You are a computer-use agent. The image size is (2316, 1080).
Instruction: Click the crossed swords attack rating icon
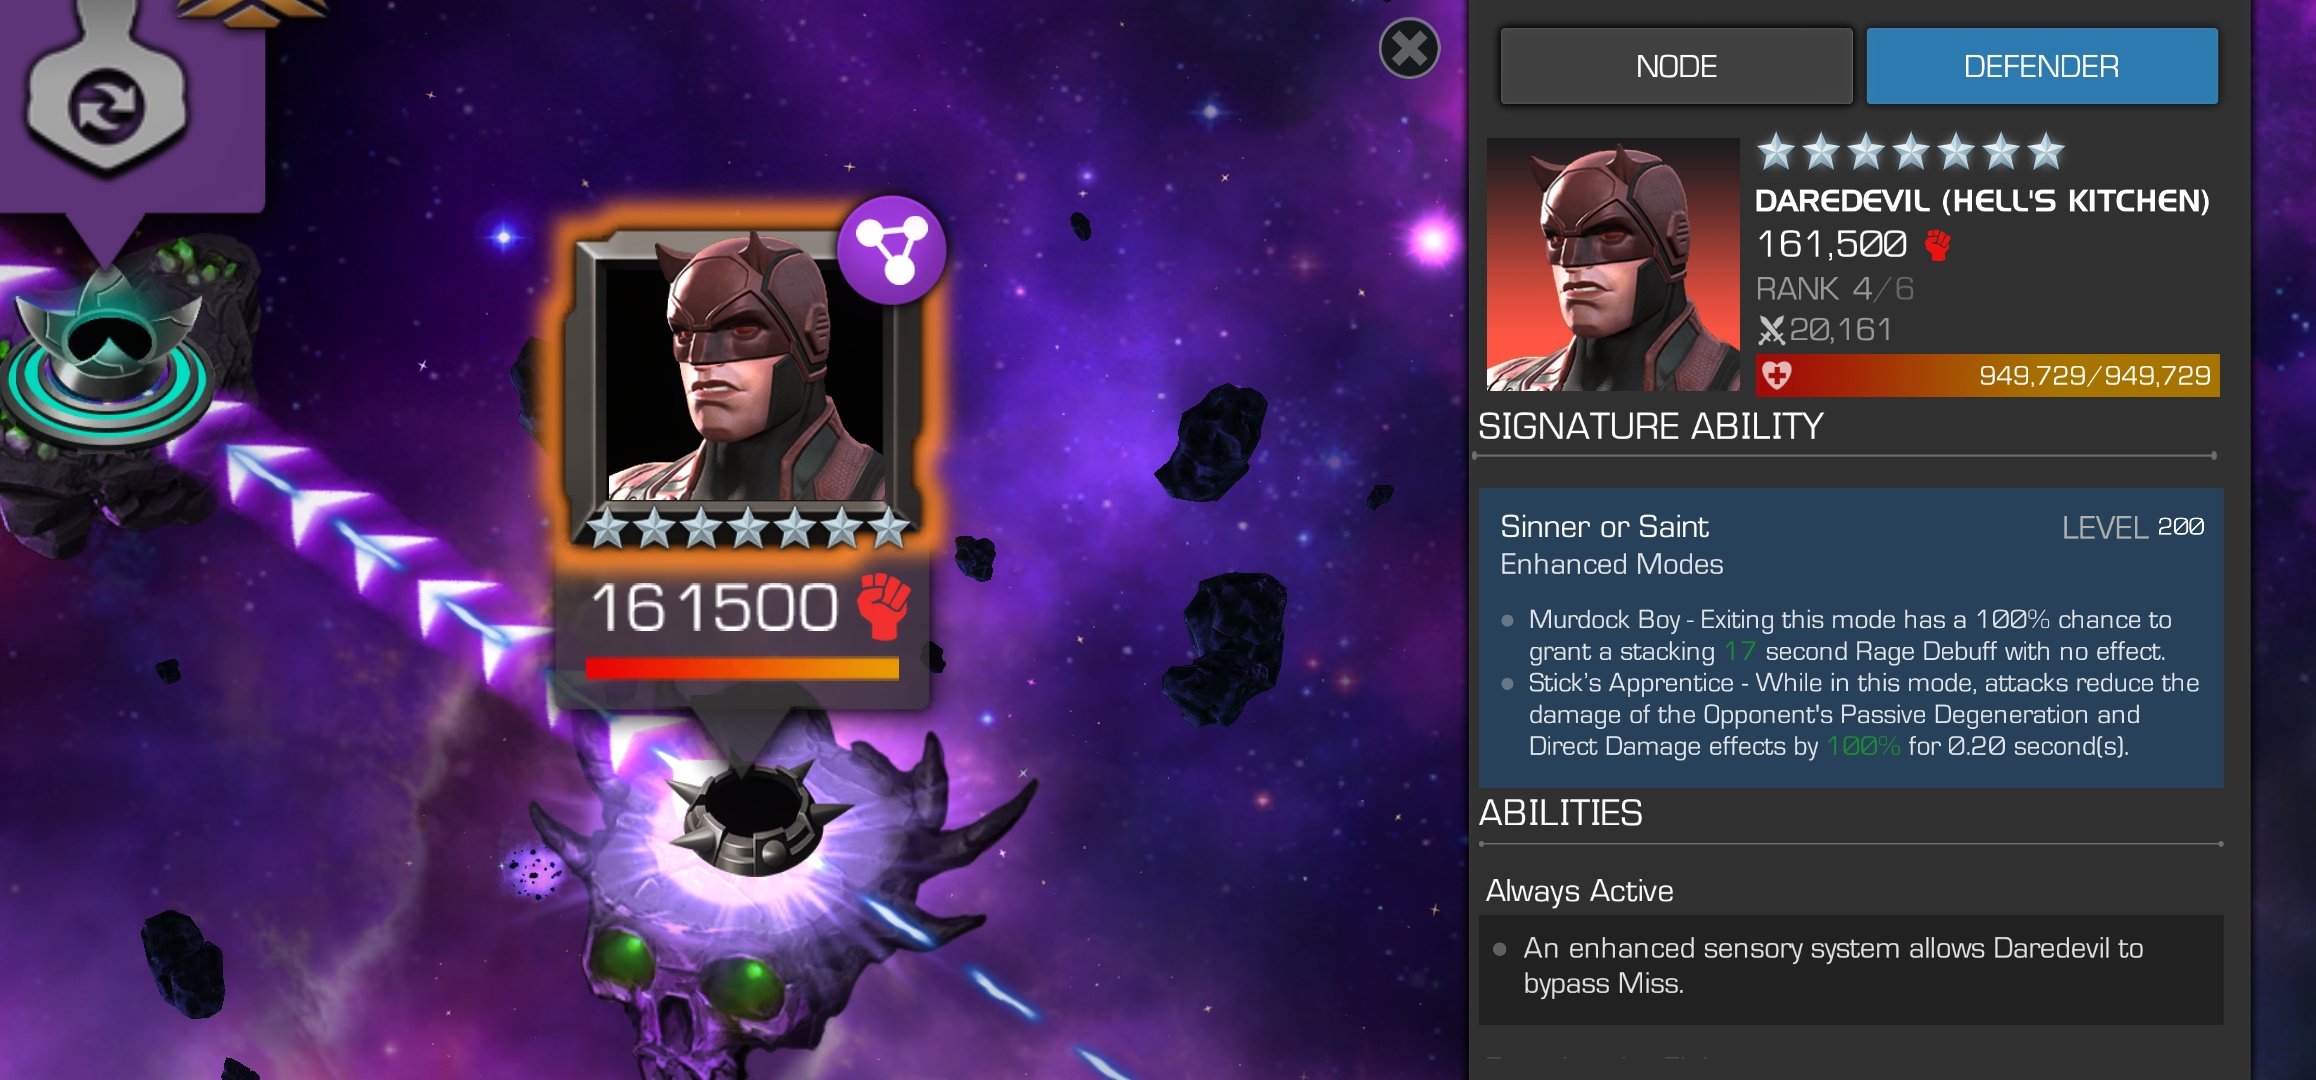click(x=1771, y=330)
